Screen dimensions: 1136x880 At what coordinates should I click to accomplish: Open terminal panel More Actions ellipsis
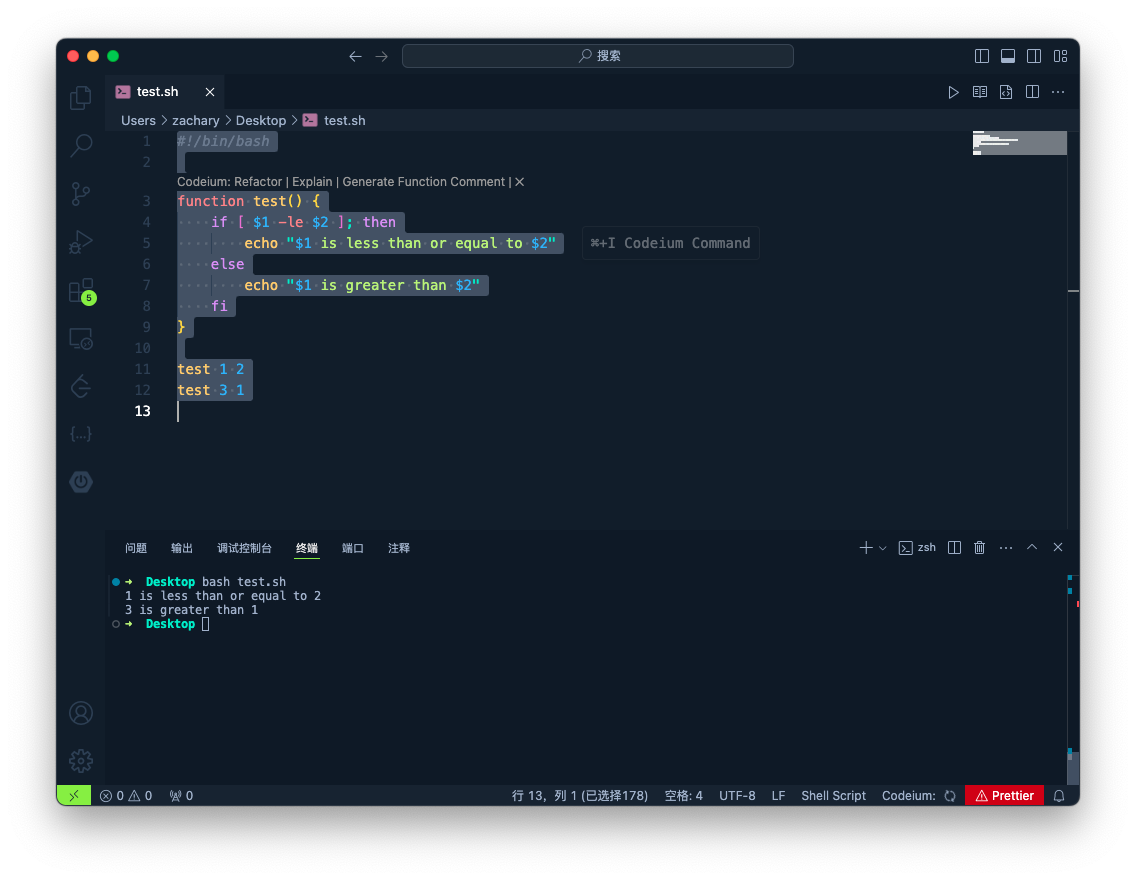(1006, 548)
